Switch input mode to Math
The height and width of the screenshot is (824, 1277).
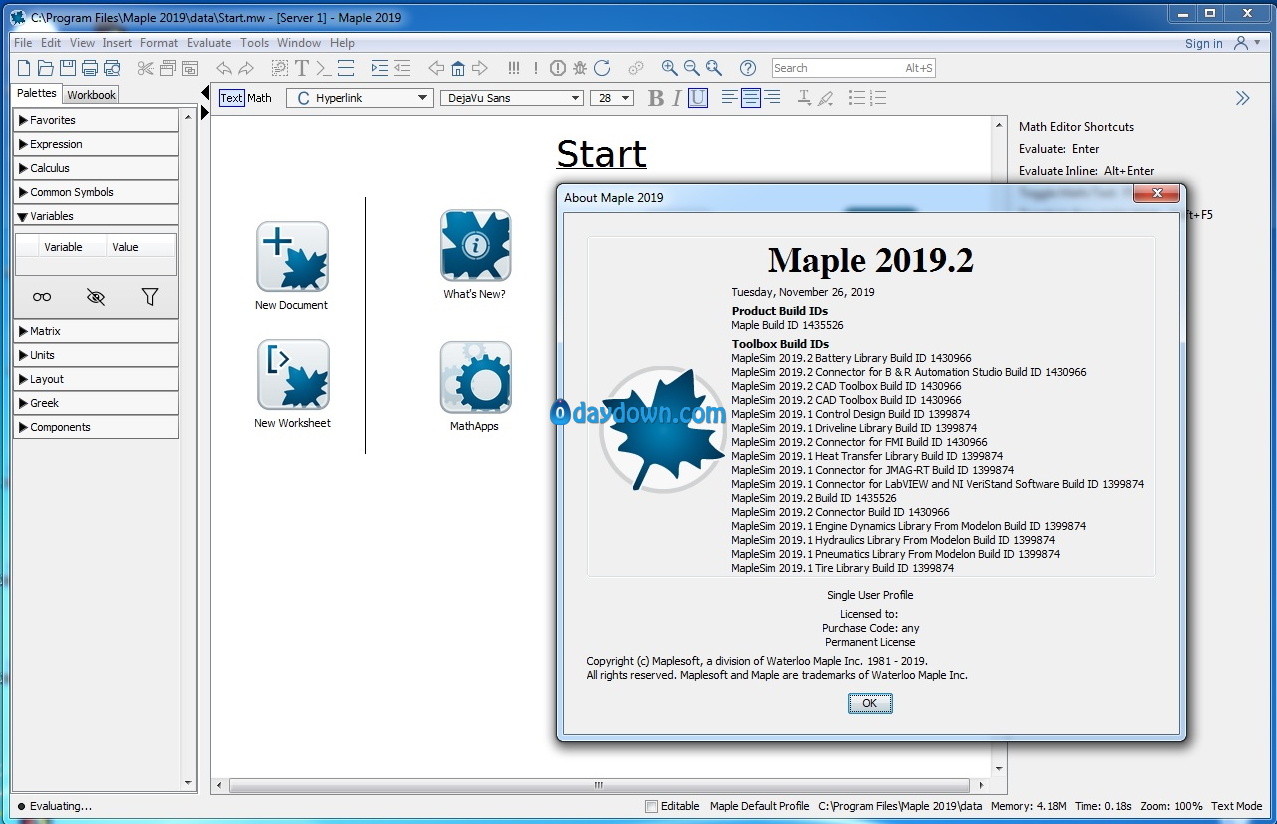[260, 98]
